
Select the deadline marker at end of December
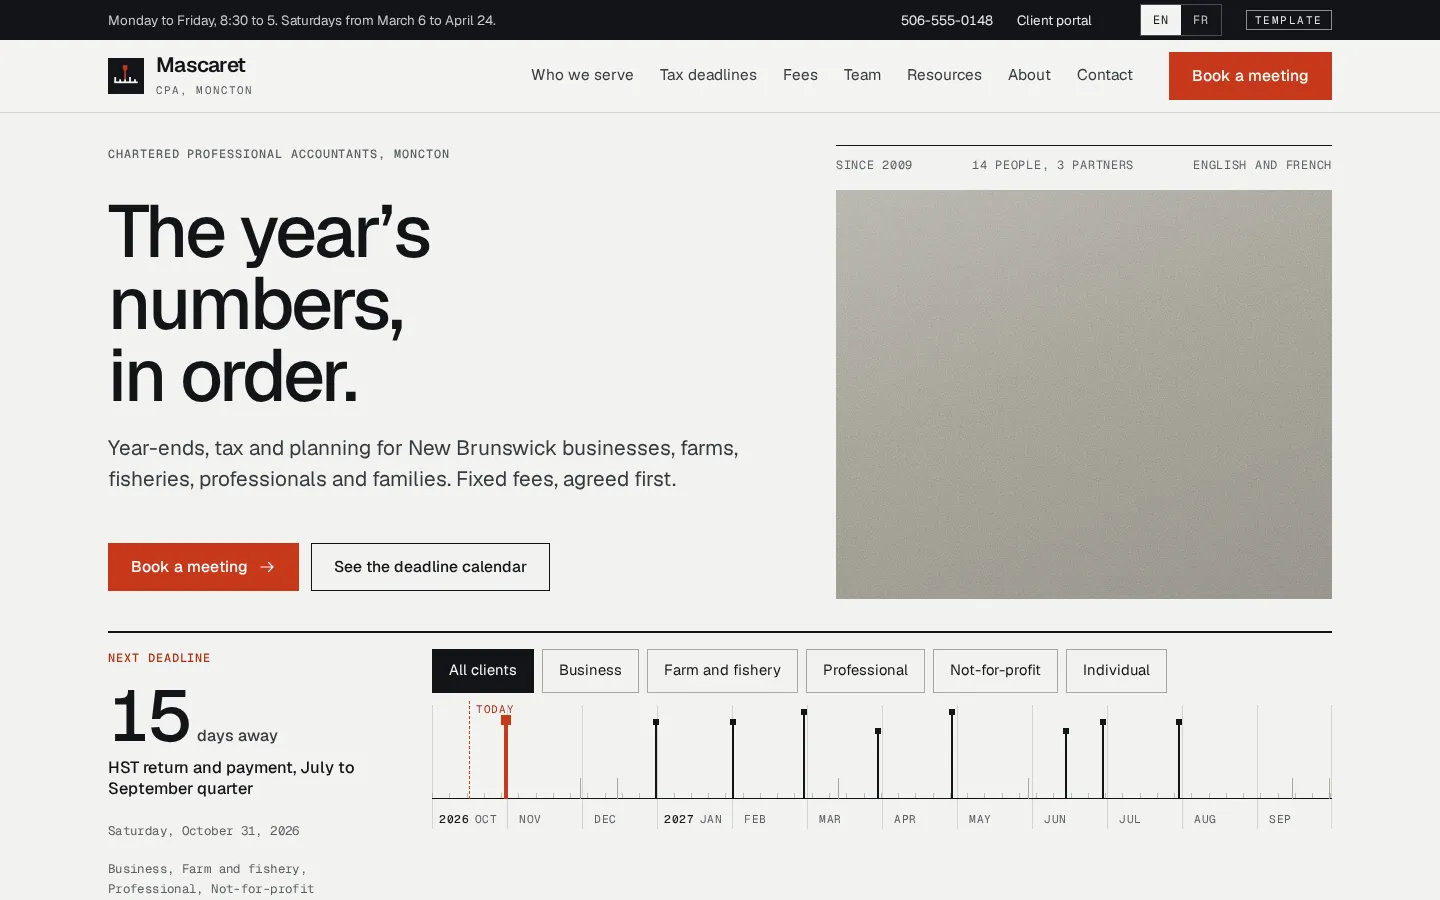656,758
